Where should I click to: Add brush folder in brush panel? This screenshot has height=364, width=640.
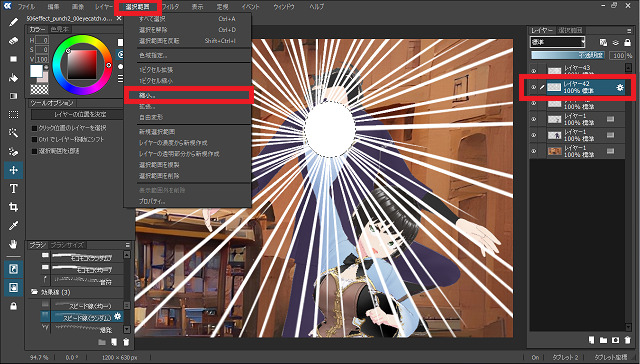click(102, 342)
